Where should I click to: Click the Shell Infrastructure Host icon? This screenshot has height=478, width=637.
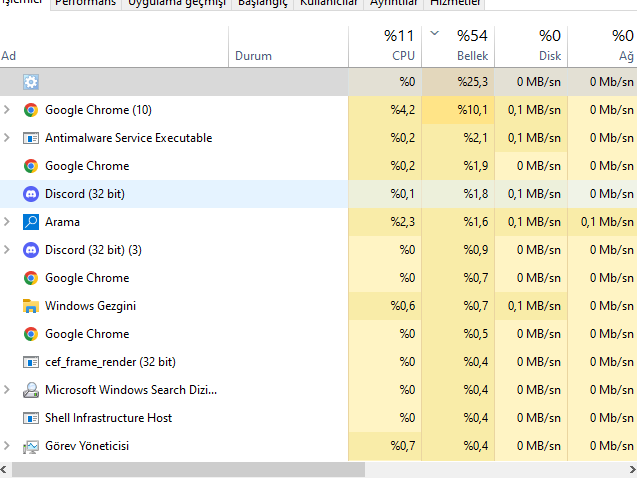point(31,418)
